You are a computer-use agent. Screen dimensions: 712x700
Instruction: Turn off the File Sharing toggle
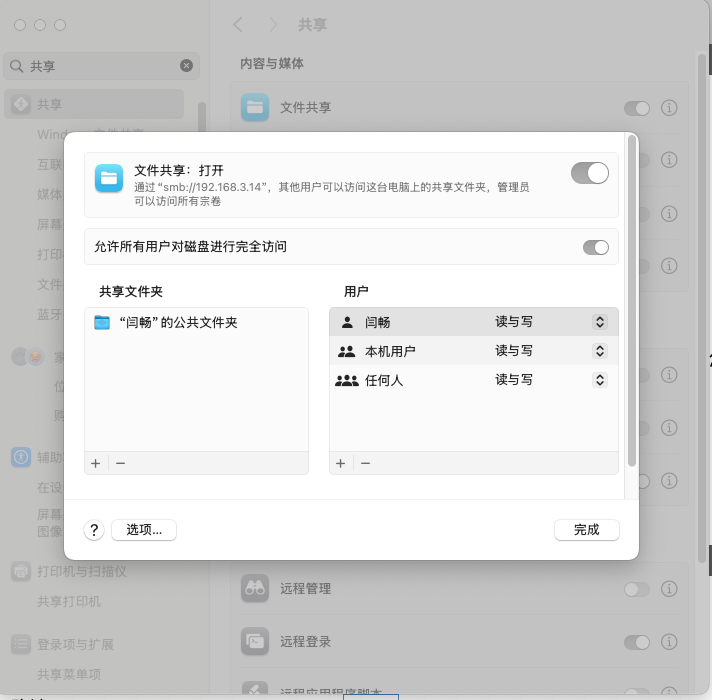coord(589,173)
